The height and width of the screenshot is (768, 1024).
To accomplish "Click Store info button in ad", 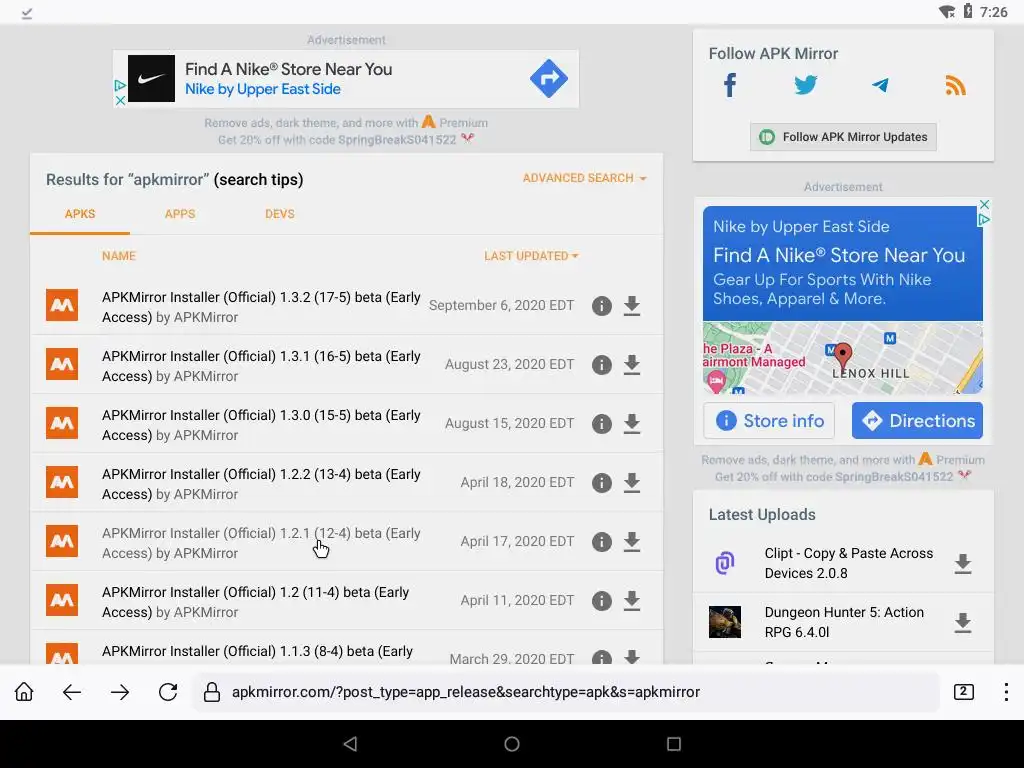I will pyautogui.click(x=769, y=421).
